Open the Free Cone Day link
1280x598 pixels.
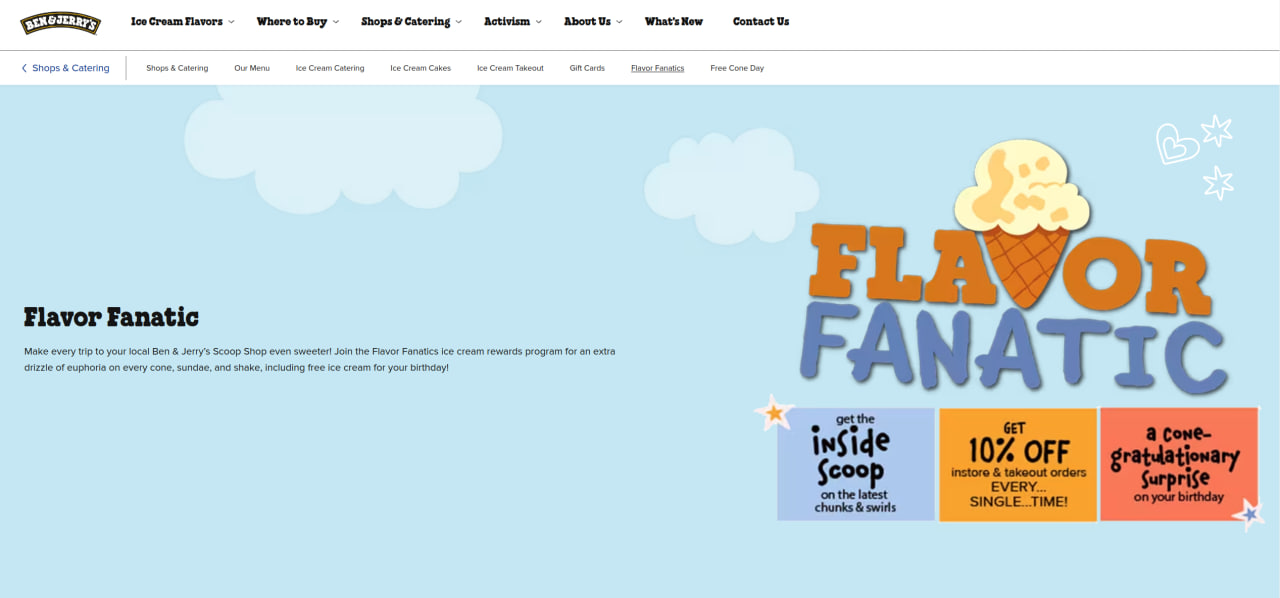pyautogui.click(x=737, y=68)
